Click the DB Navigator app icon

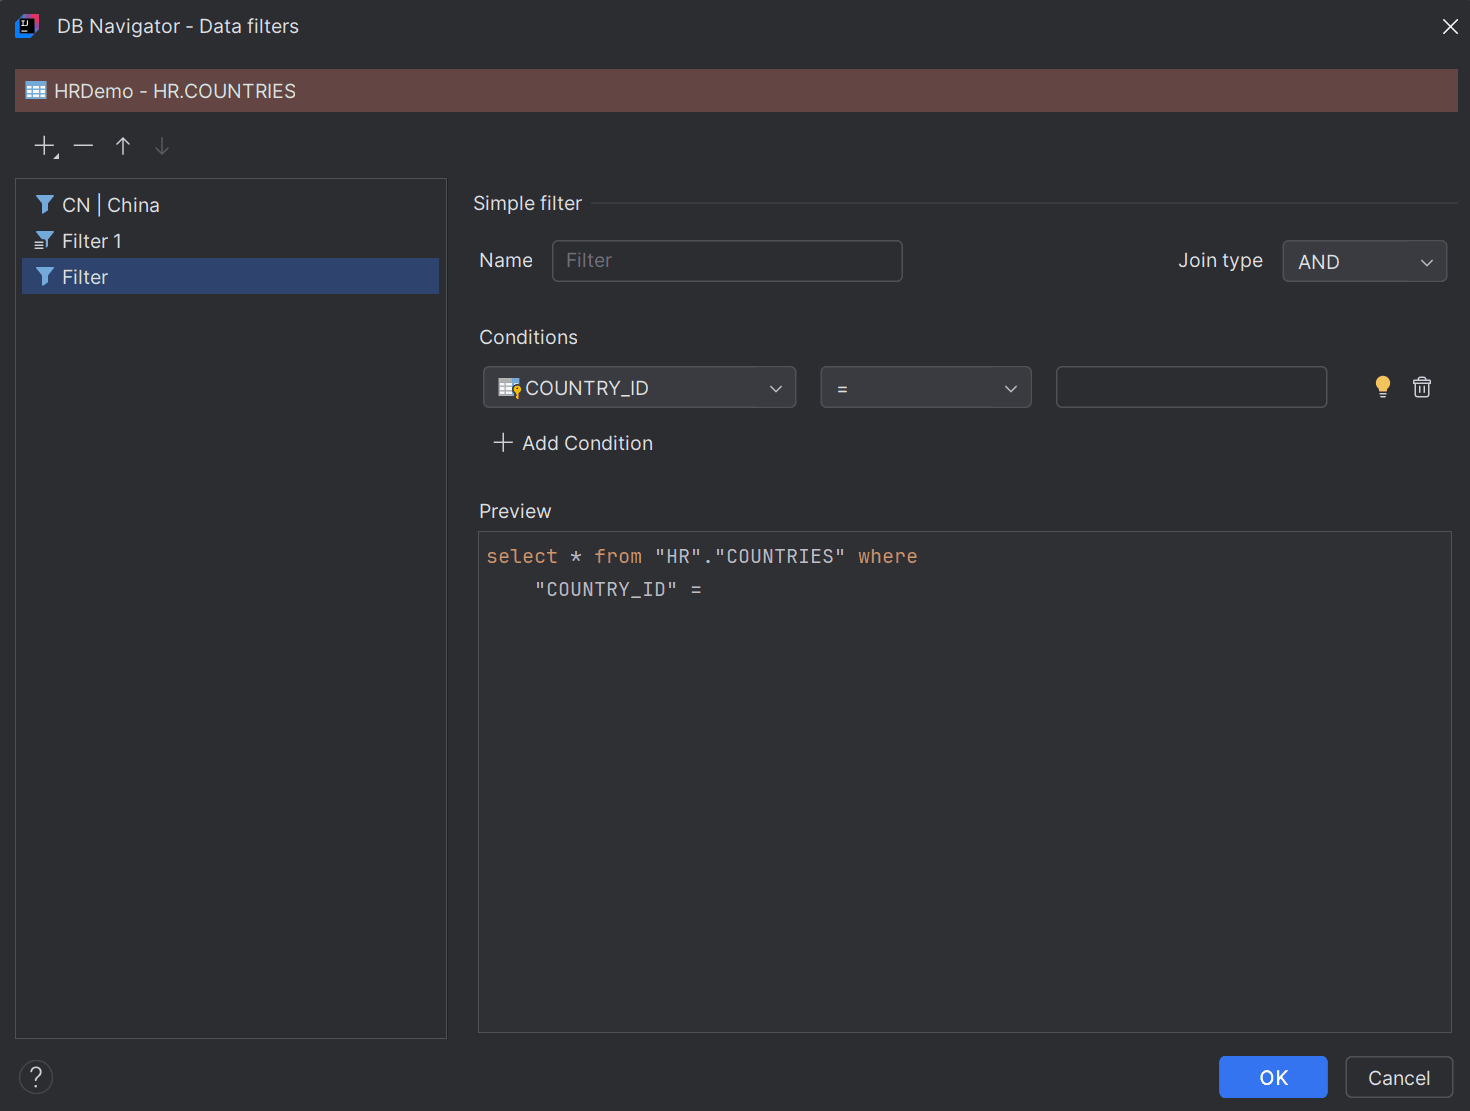coord(27,26)
